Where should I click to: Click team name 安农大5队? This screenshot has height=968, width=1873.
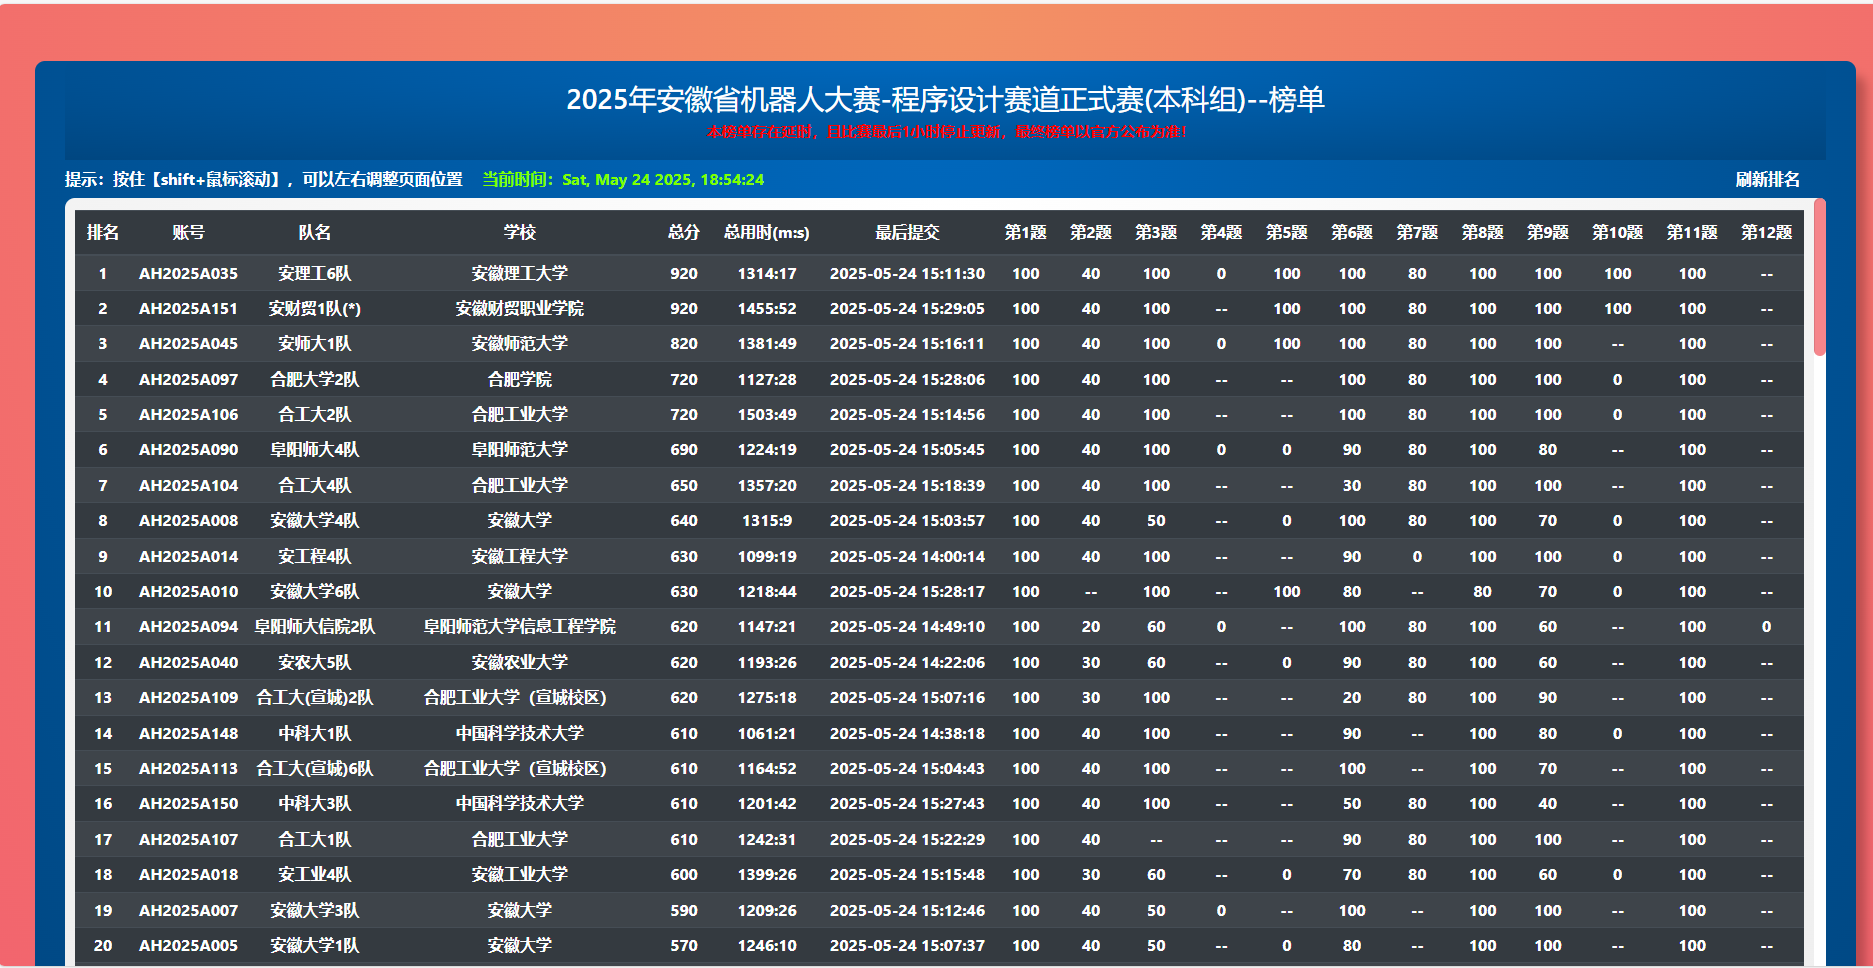coord(314,662)
